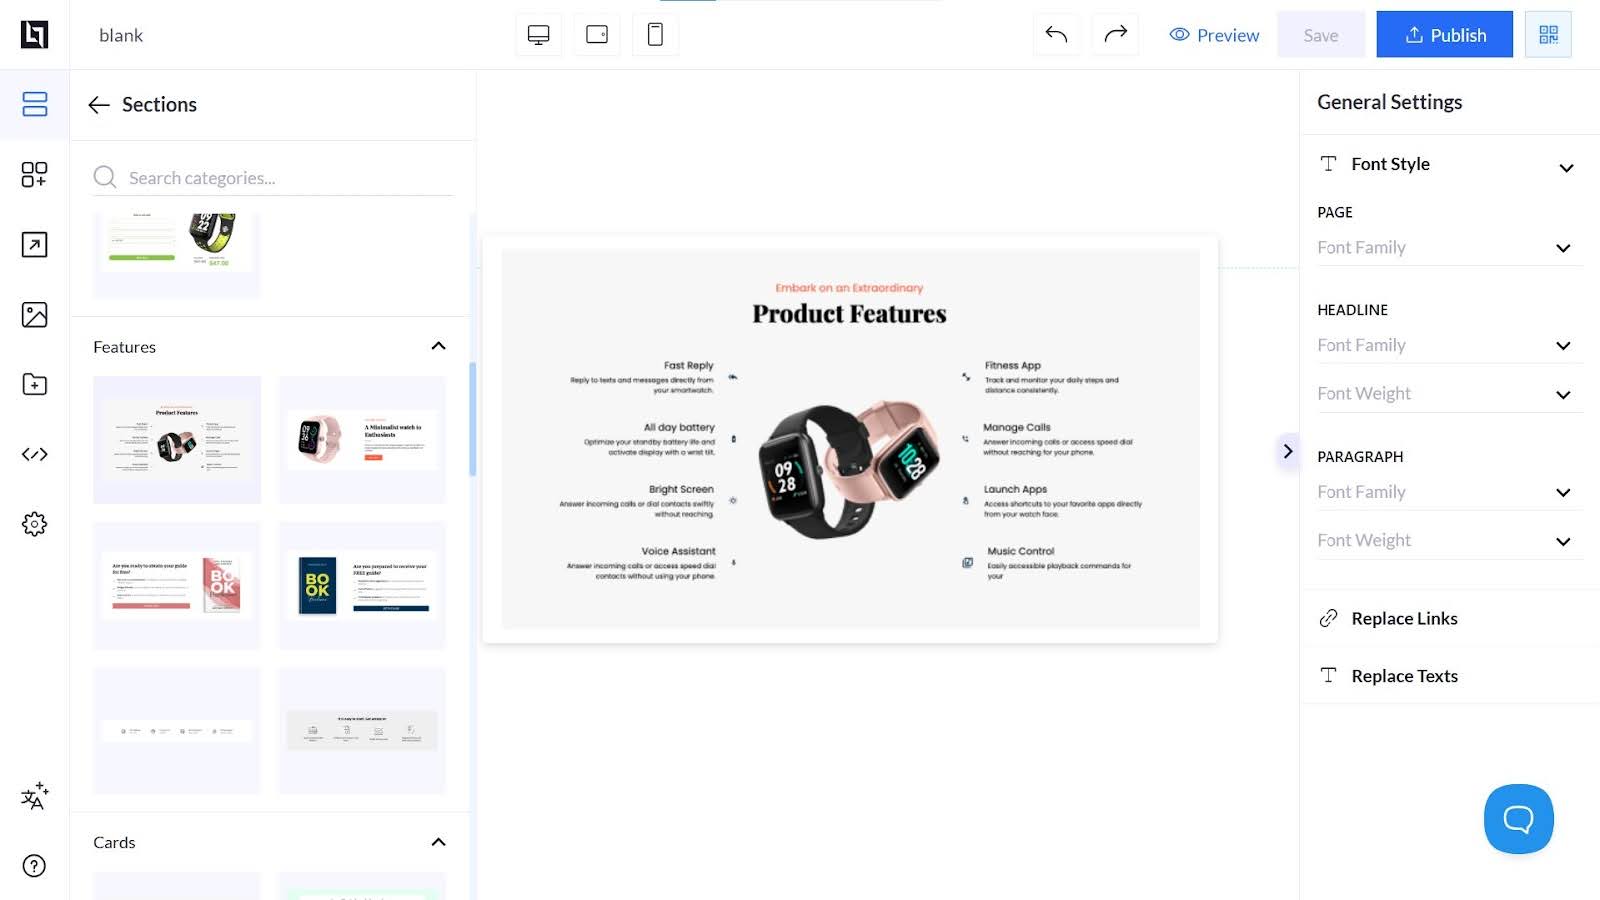Viewport: 1600px width, 900px height.
Task: Open the popup/external link icon in sidebar
Action: [x=34, y=244]
